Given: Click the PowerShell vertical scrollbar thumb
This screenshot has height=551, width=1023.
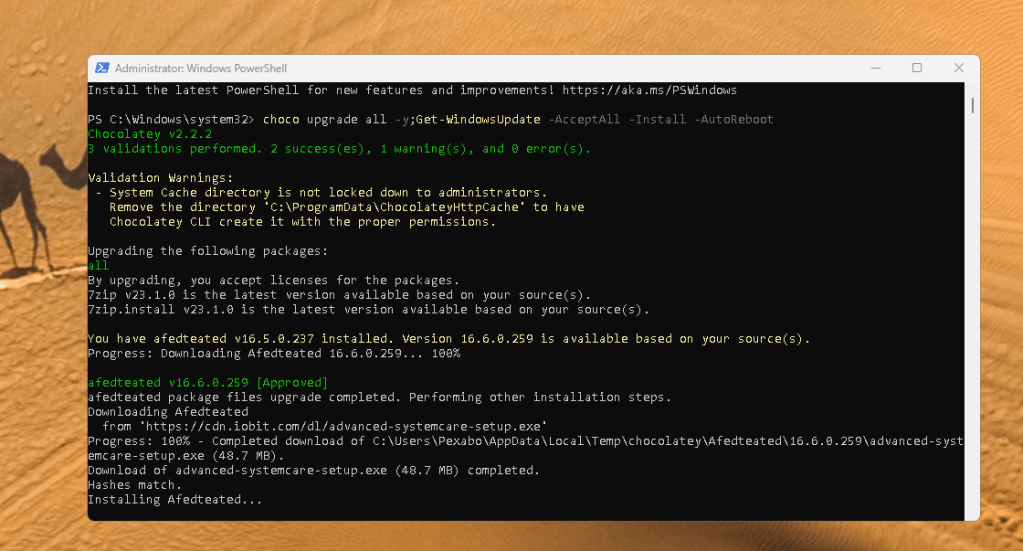Looking at the screenshot, I should click(x=972, y=105).
